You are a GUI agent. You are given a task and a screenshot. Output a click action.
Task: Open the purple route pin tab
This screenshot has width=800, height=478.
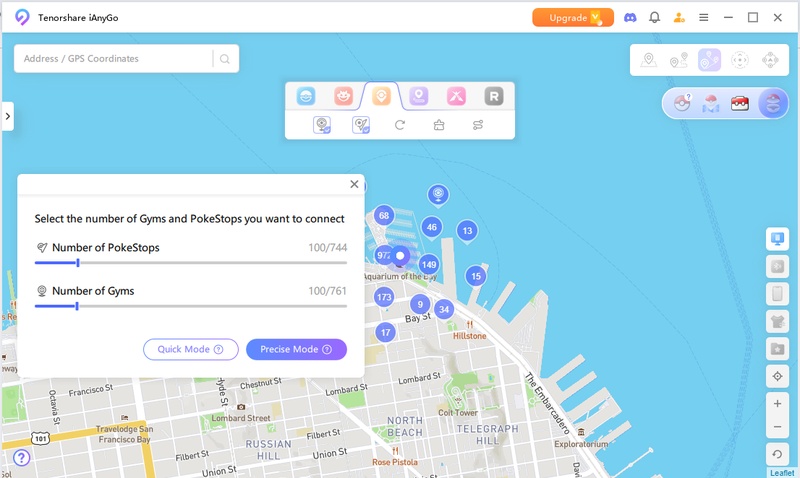coord(418,96)
